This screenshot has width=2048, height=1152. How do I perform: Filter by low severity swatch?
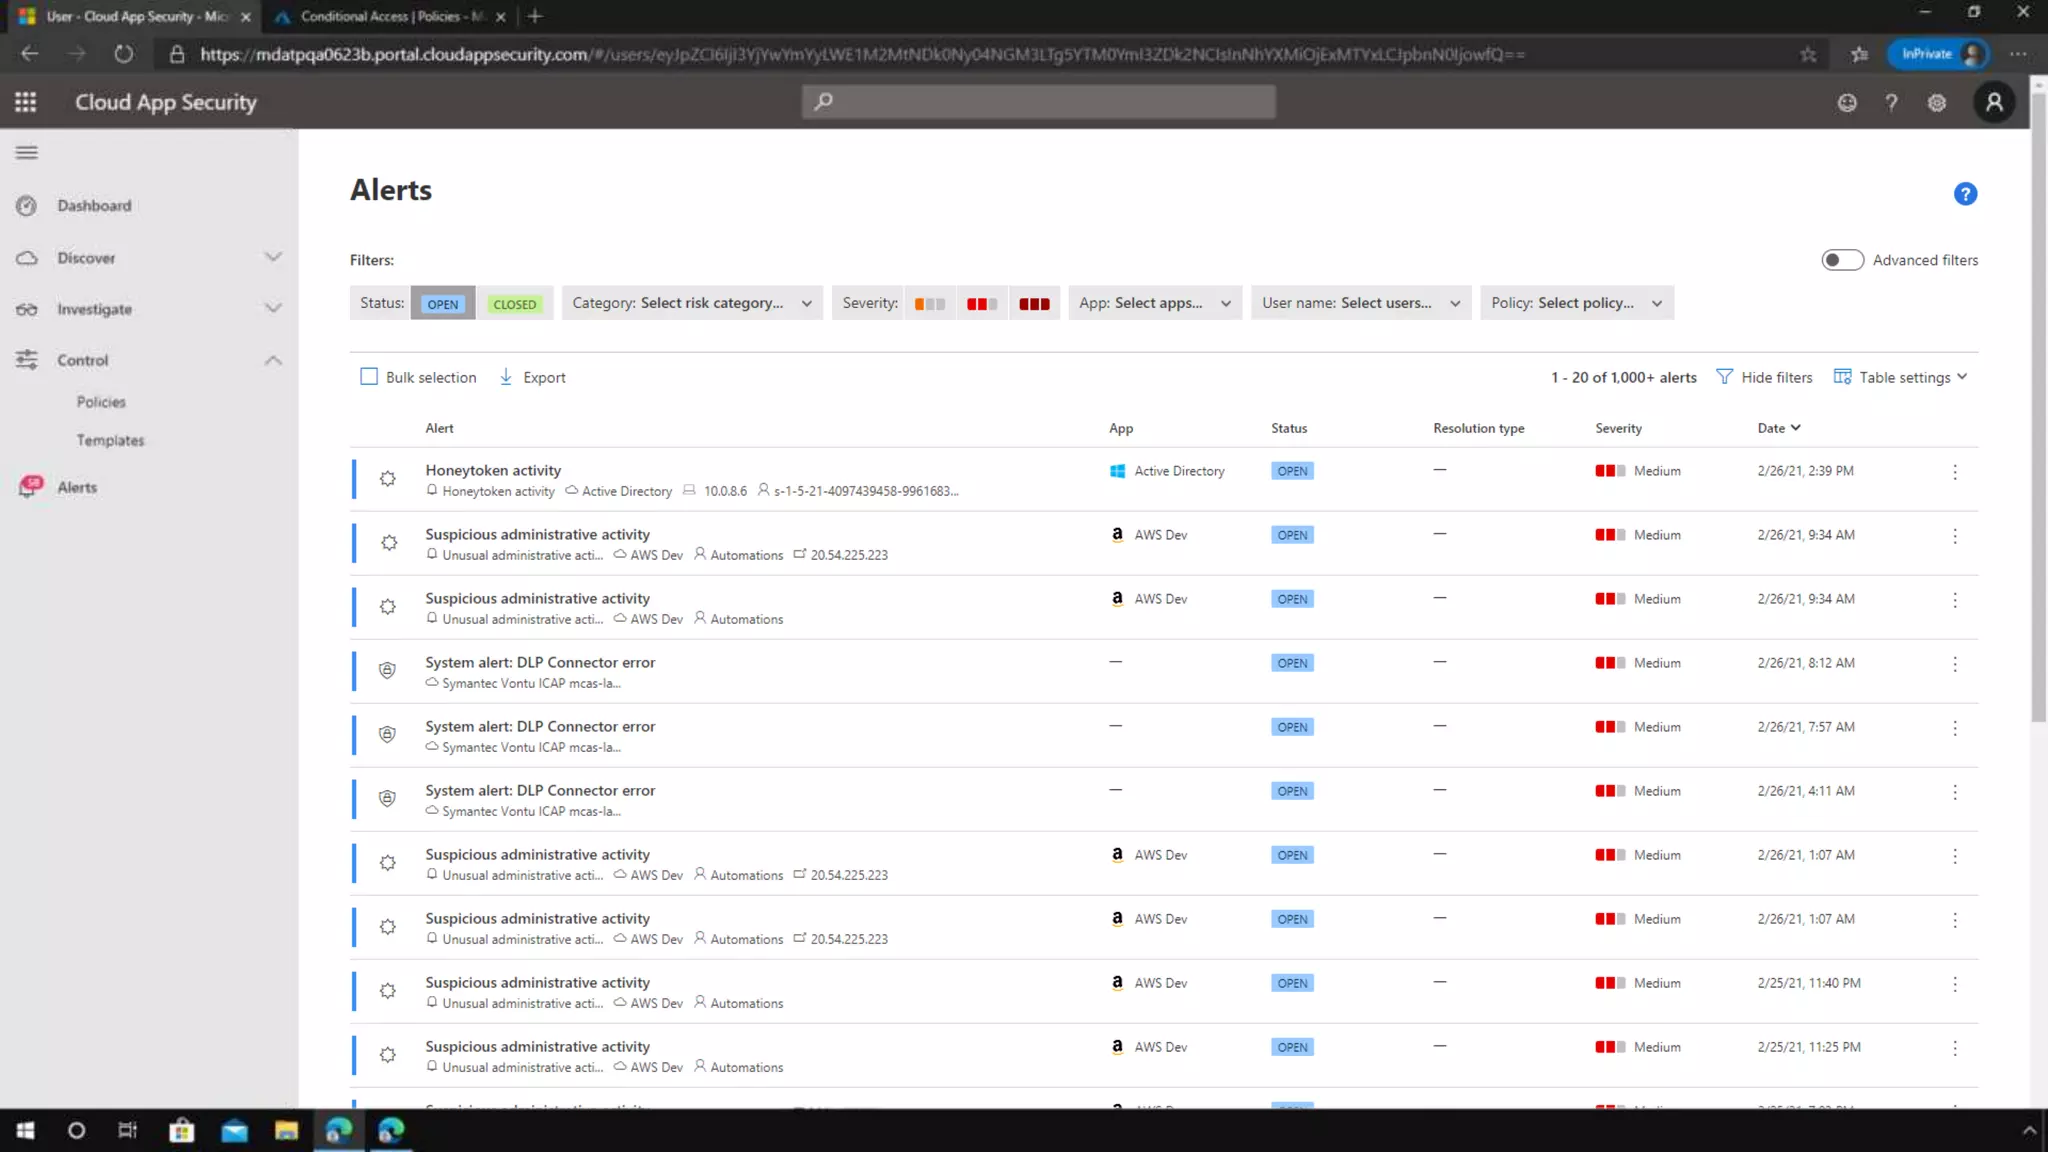coord(929,304)
